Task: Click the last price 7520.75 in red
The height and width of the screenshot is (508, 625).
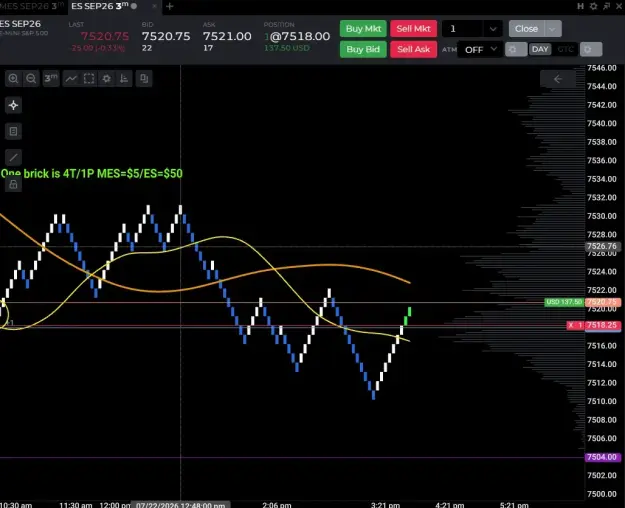Action: 104,36
